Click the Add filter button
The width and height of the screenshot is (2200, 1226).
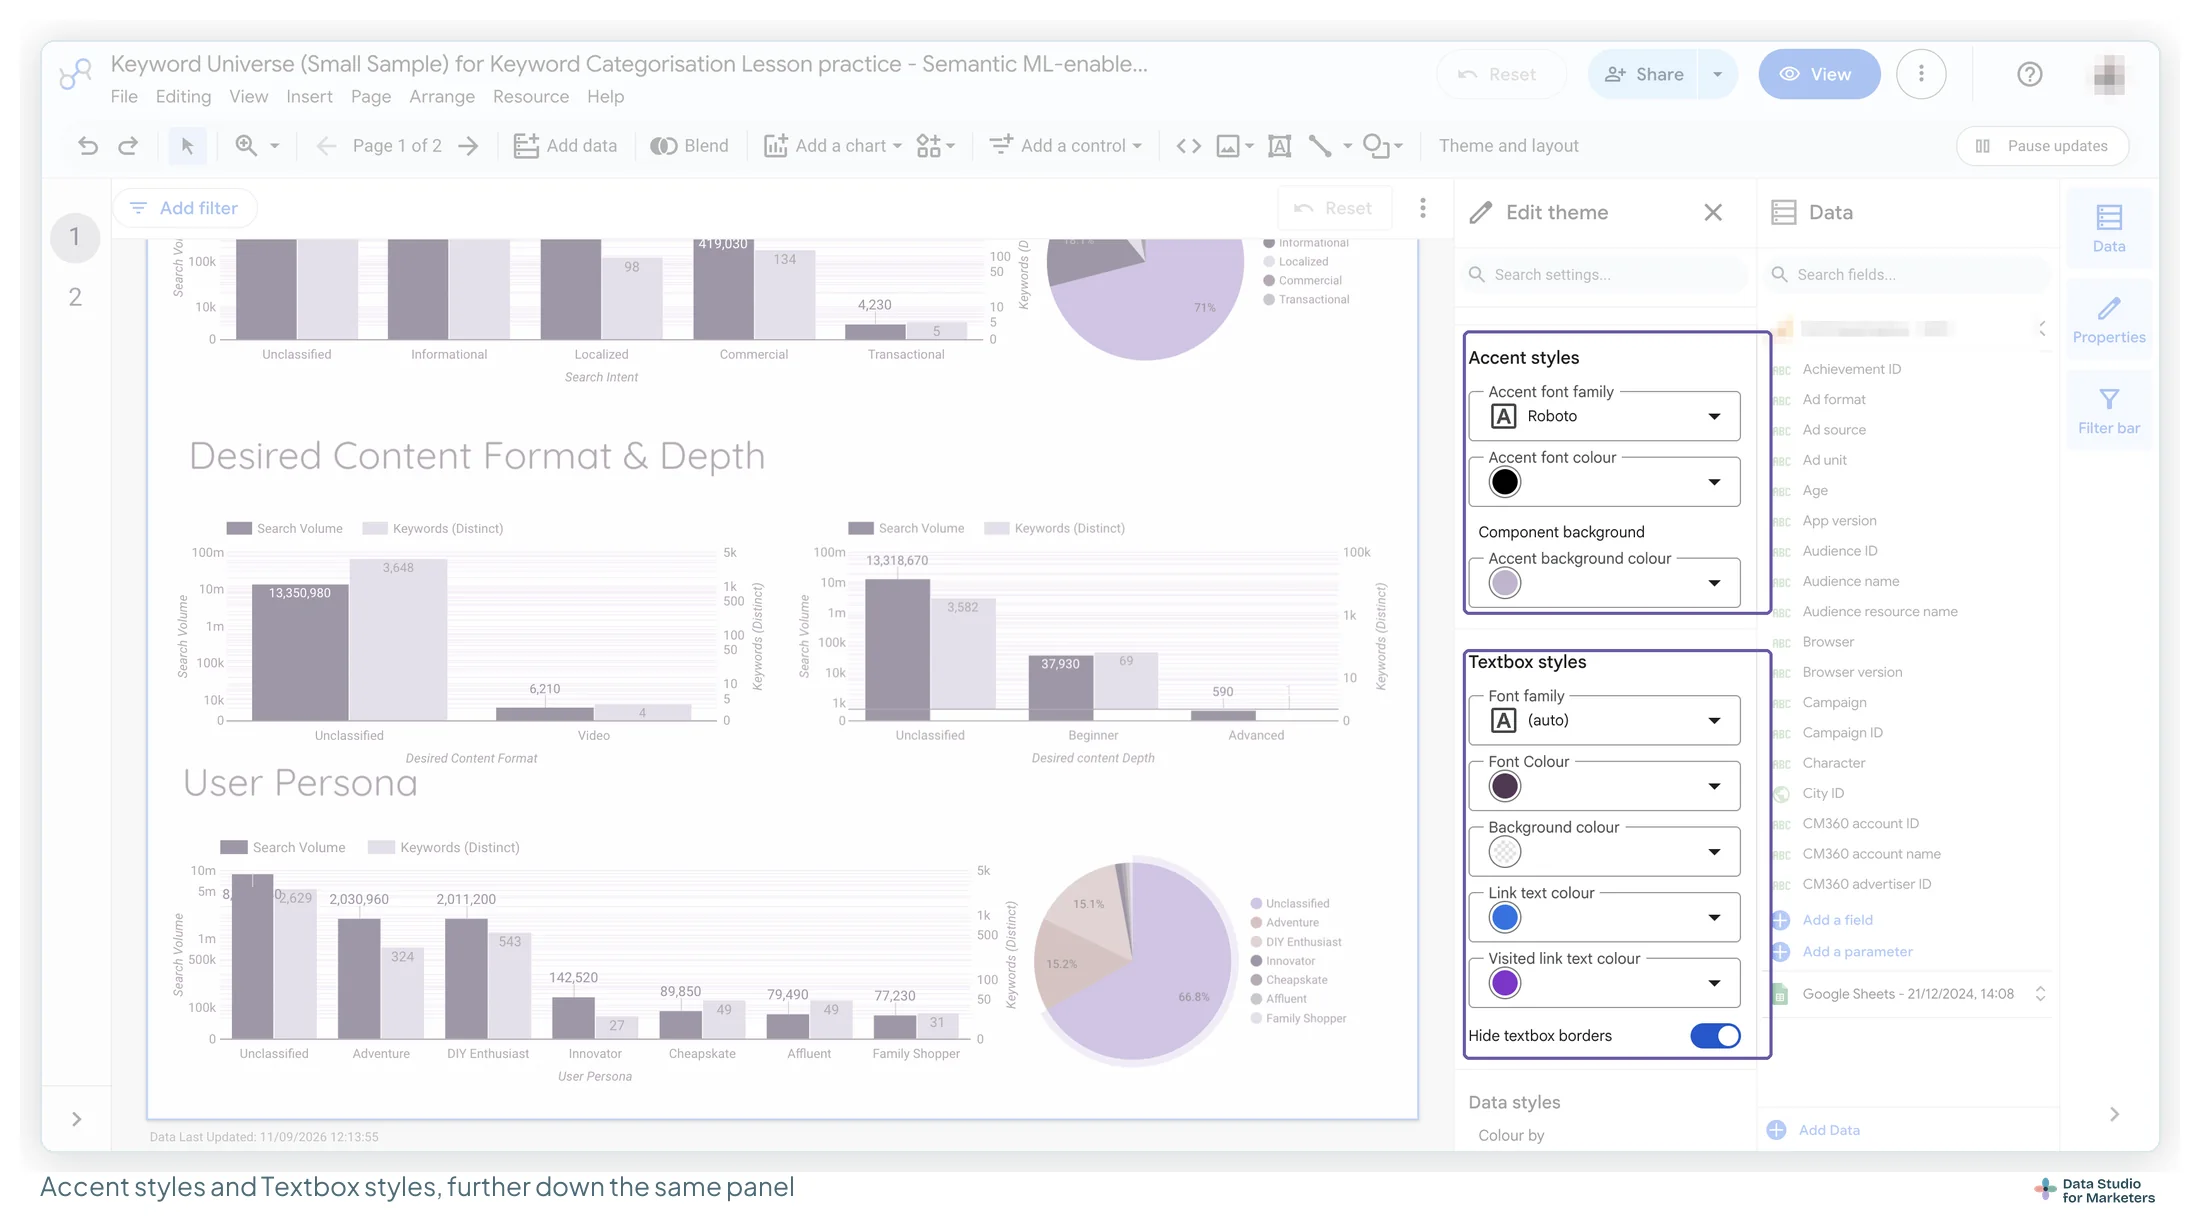coord(184,208)
